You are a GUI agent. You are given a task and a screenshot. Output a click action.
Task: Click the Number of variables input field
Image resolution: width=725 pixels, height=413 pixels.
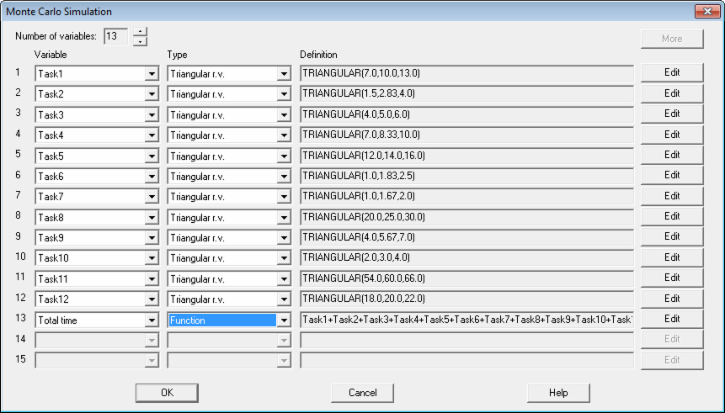[116, 38]
